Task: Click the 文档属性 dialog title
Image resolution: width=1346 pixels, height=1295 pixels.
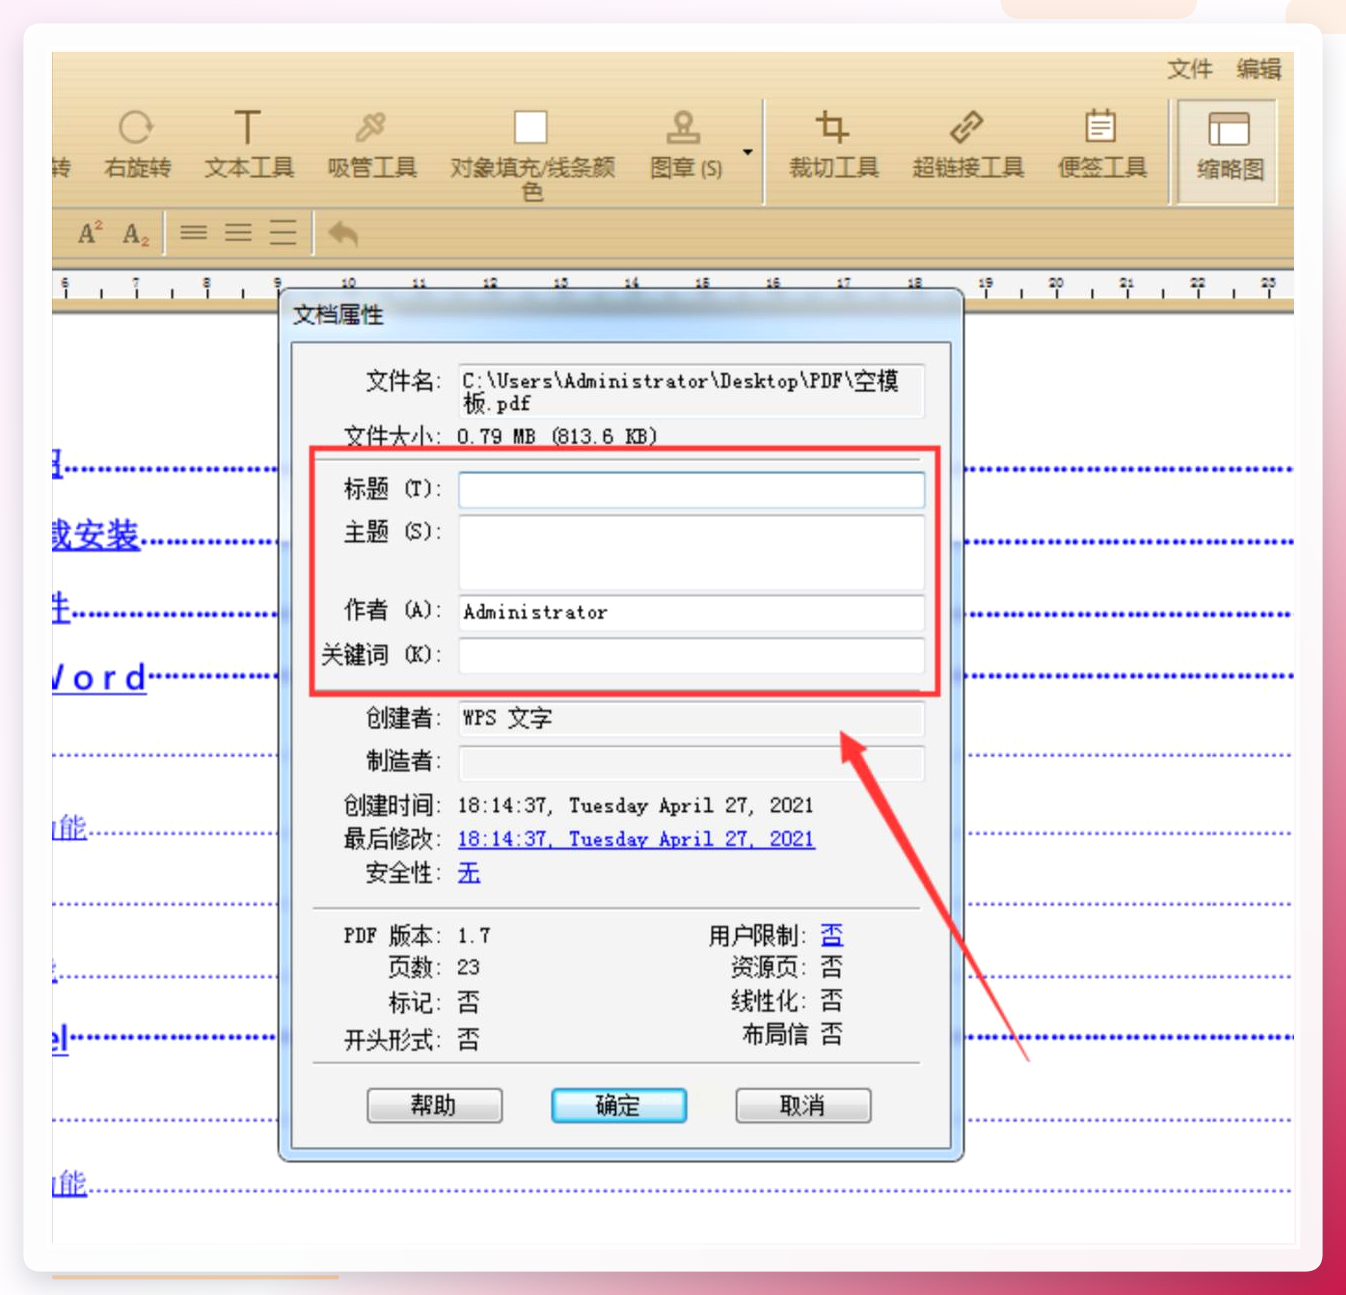Action: tap(338, 315)
